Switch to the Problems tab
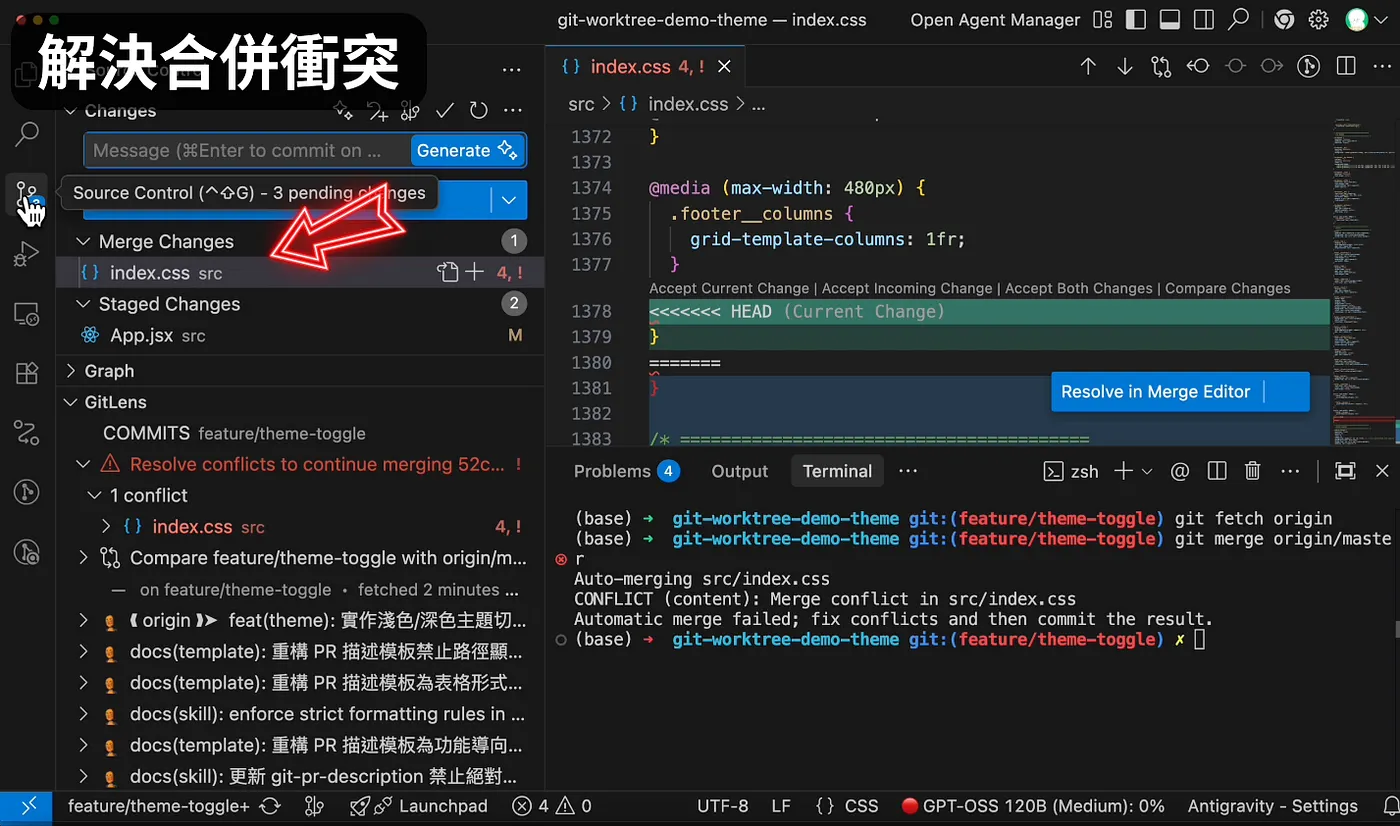This screenshot has height=826, width=1400. [627, 471]
